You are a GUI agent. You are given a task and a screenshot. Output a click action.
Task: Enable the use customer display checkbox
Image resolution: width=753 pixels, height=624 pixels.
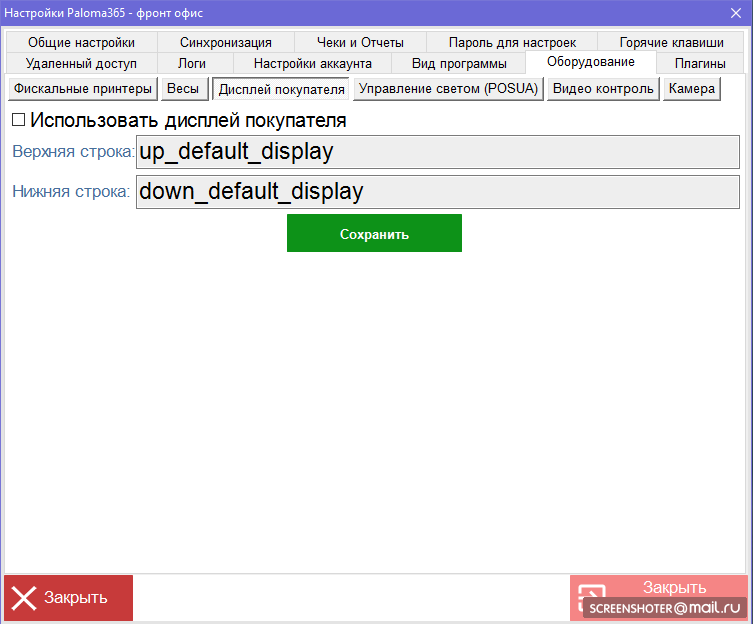19,120
